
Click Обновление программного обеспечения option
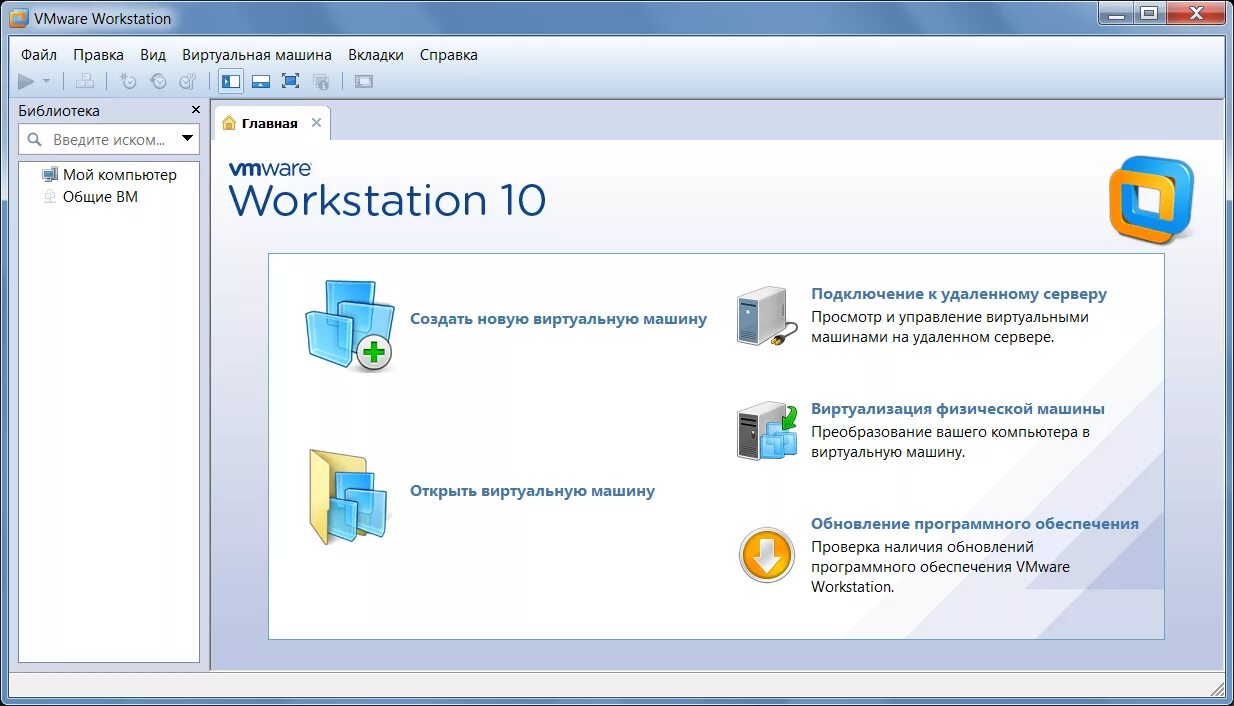[975, 523]
